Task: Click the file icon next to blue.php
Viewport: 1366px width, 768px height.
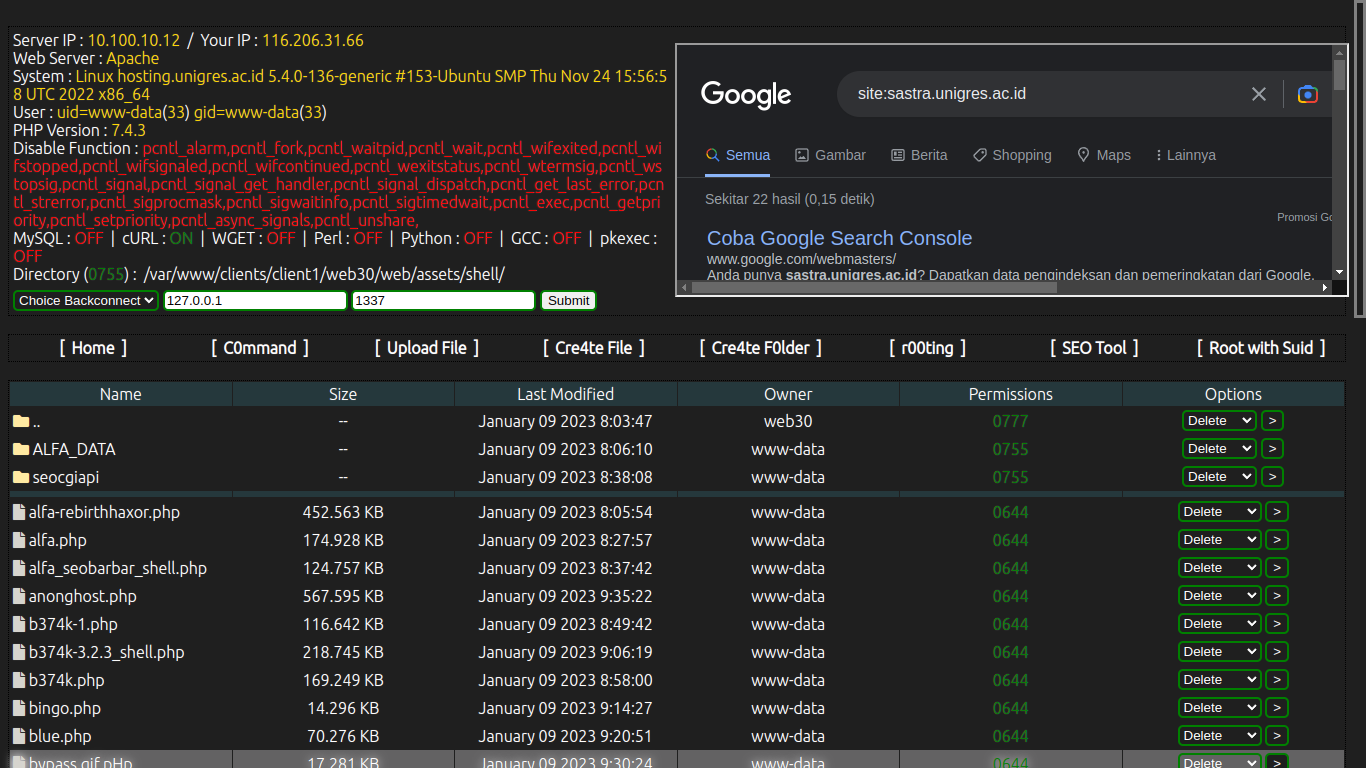Action: [19, 736]
